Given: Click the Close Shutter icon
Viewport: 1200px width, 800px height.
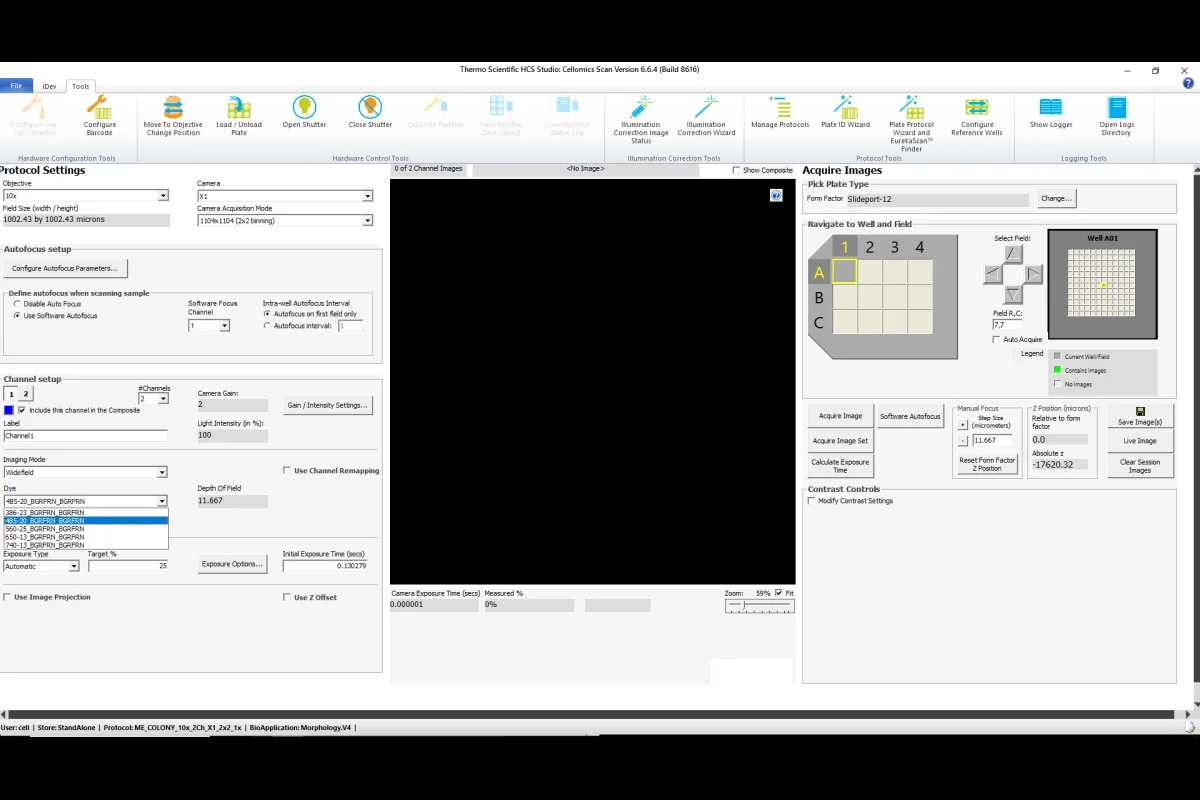Looking at the screenshot, I should (x=370, y=108).
